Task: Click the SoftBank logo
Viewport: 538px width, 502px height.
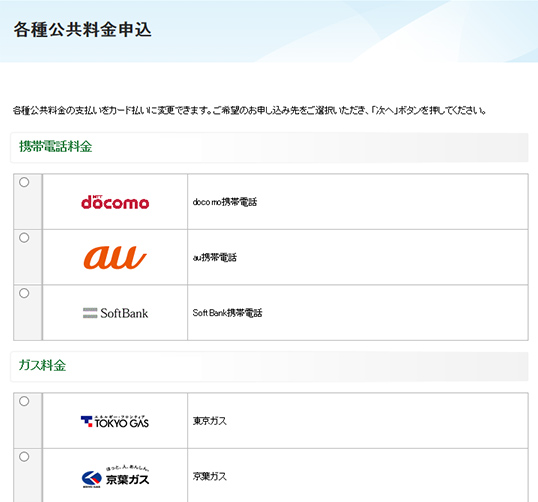Action: [115, 313]
